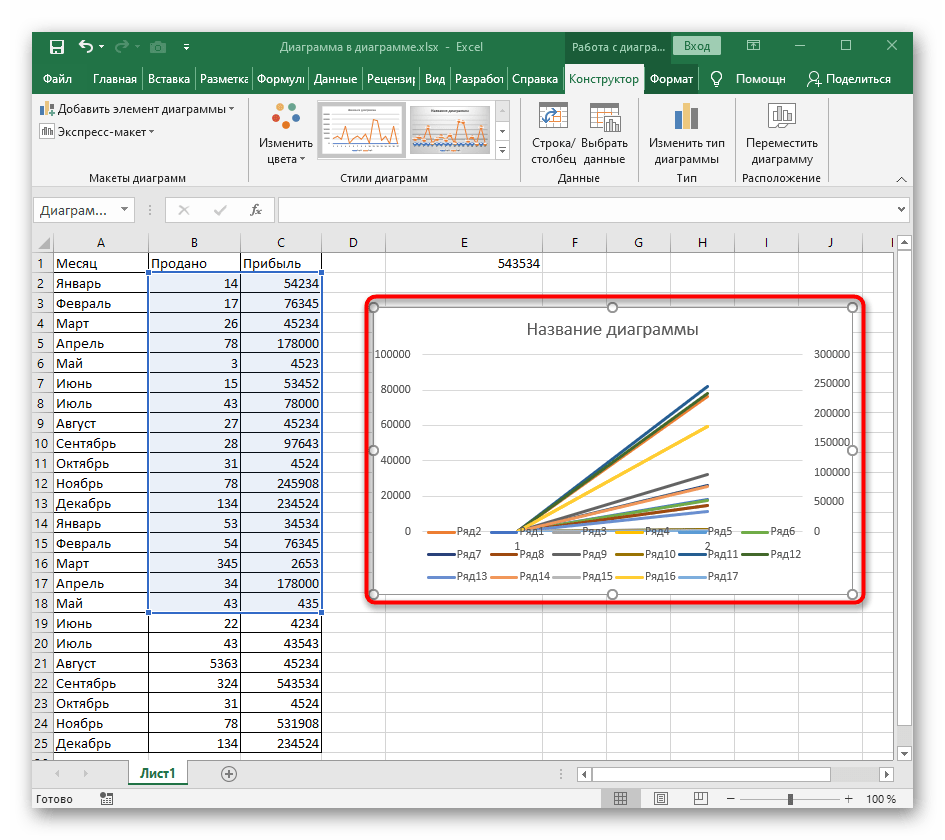Click the Insert Function fx icon
The height and width of the screenshot is (840, 945).
click(256, 210)
